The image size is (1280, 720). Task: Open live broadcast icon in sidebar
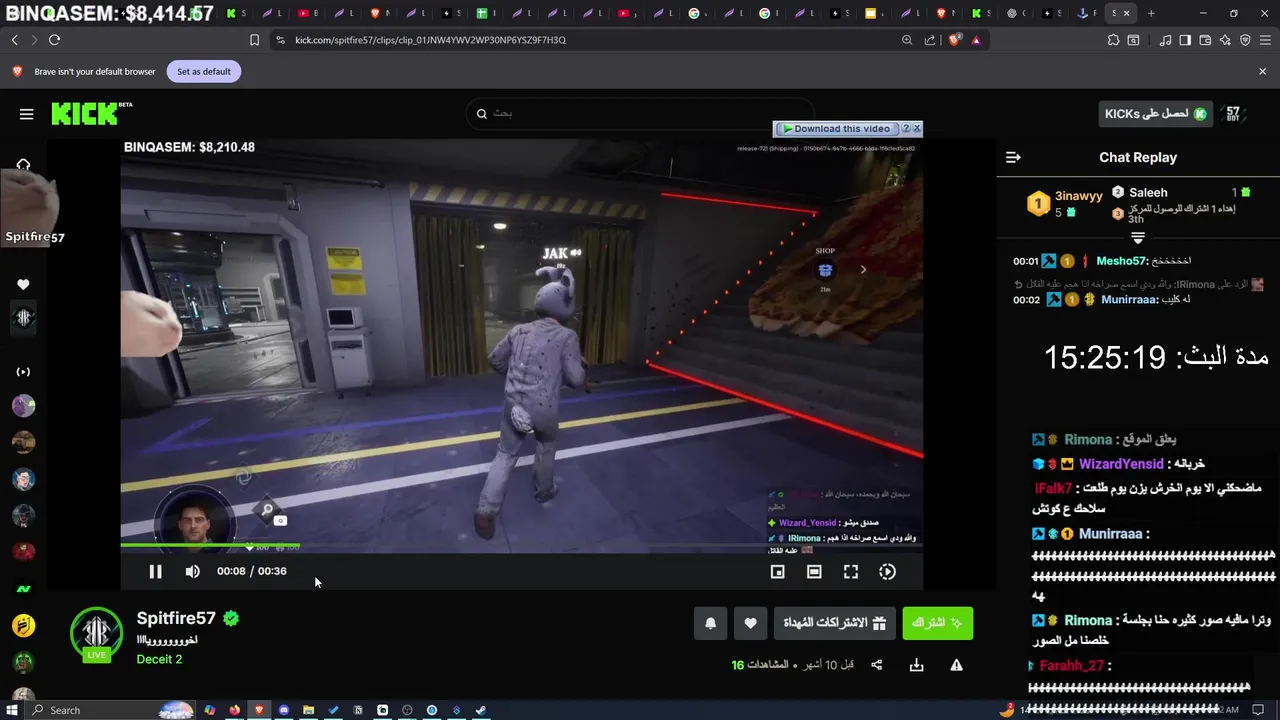23,372
